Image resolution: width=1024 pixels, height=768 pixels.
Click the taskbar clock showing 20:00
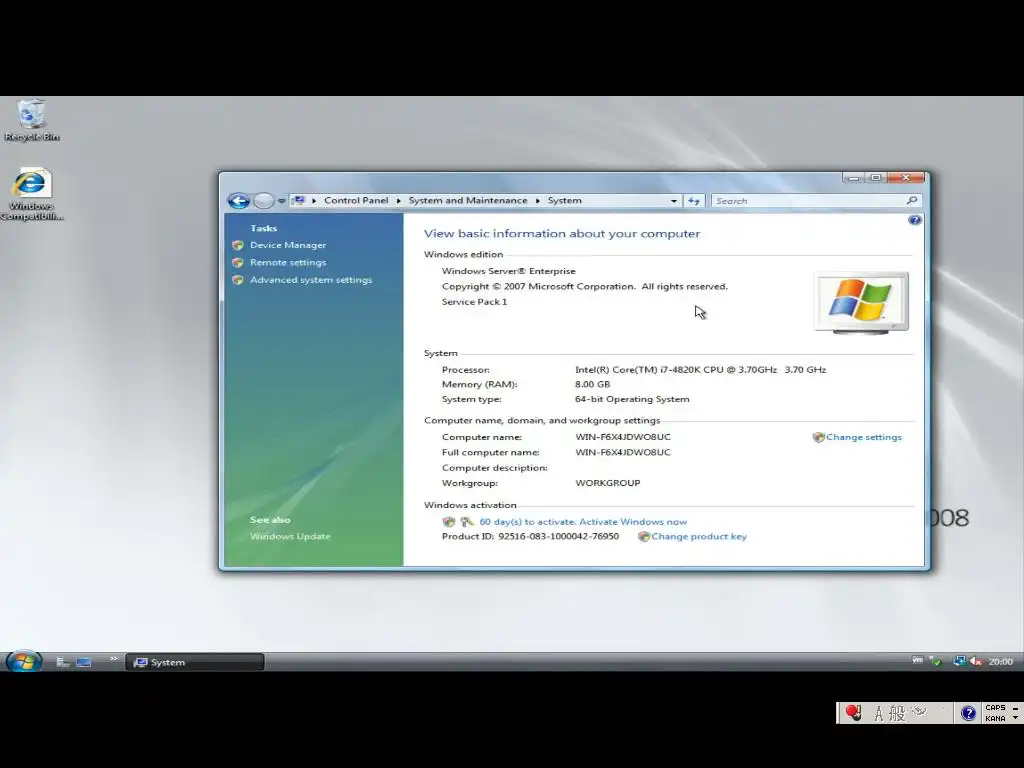point(1000,662)
